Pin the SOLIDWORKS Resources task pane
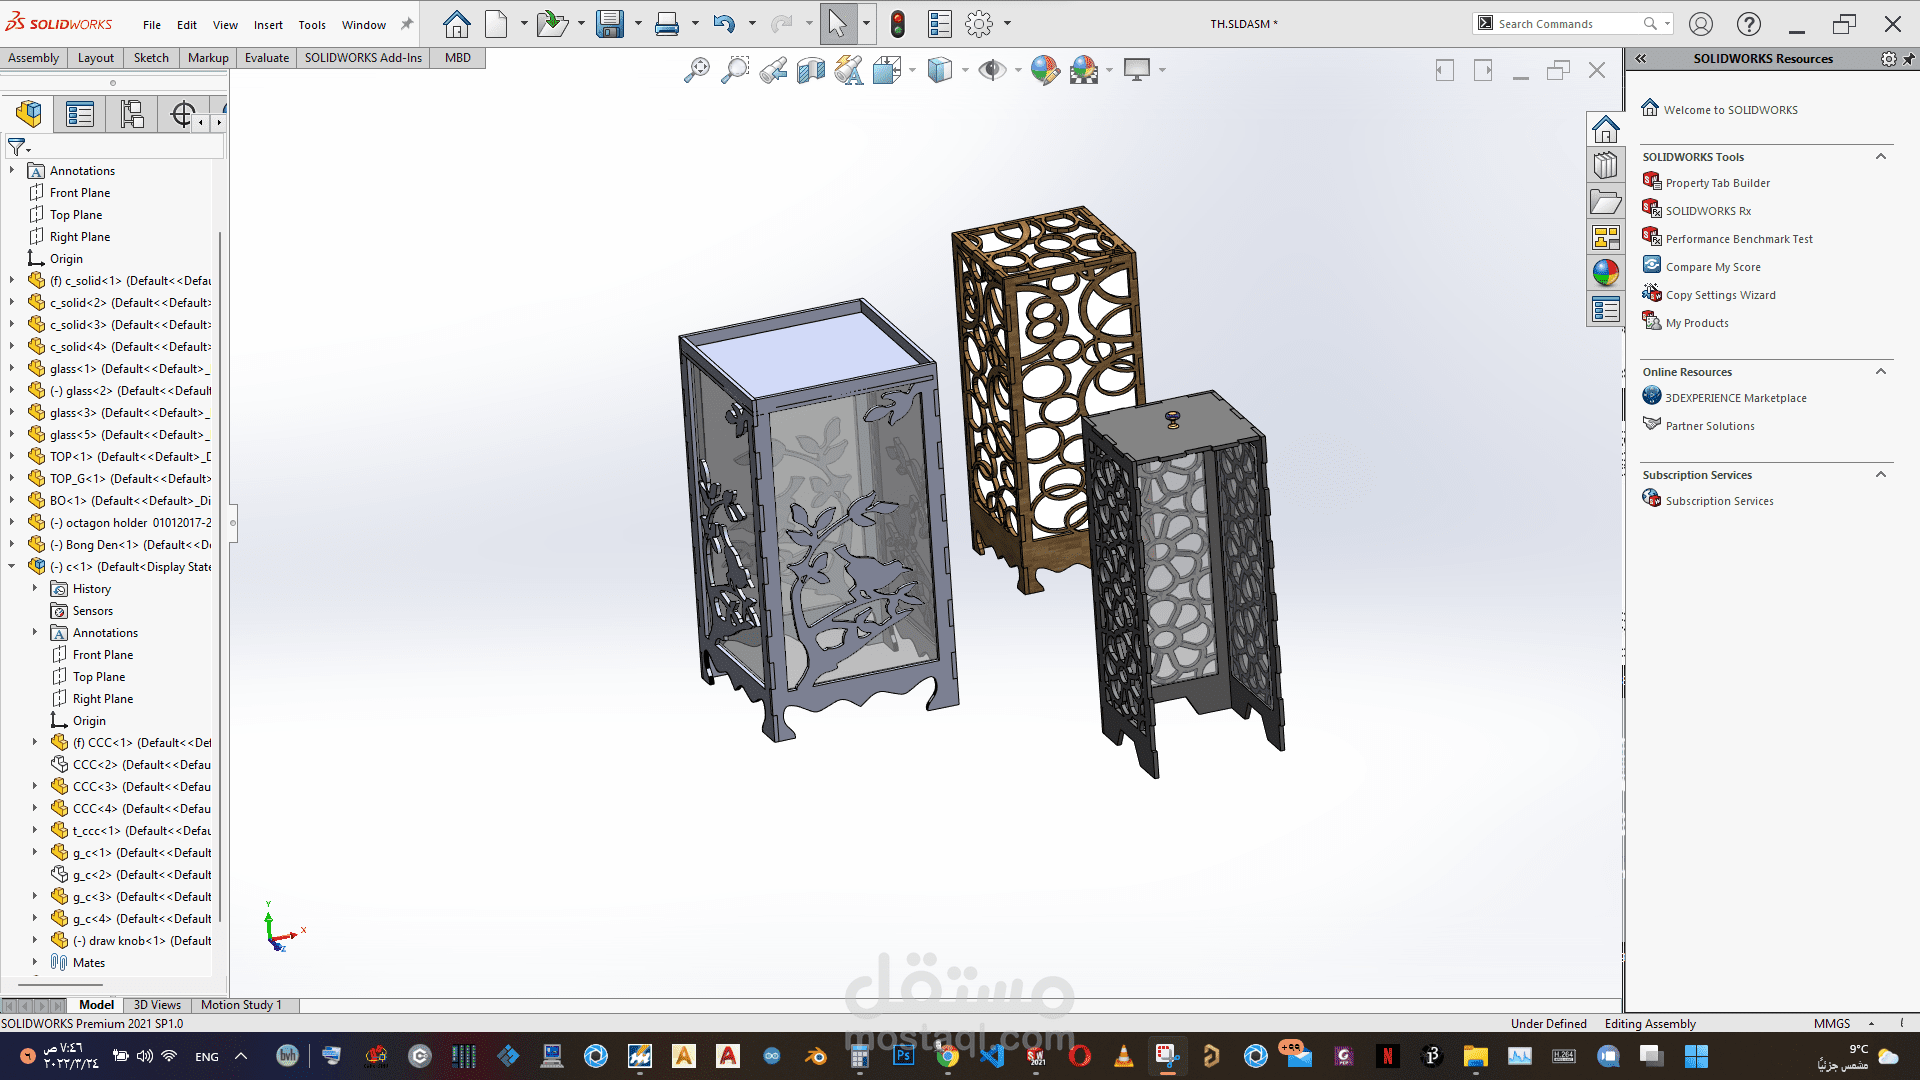1920x1080 pixels. point(1909,59)
